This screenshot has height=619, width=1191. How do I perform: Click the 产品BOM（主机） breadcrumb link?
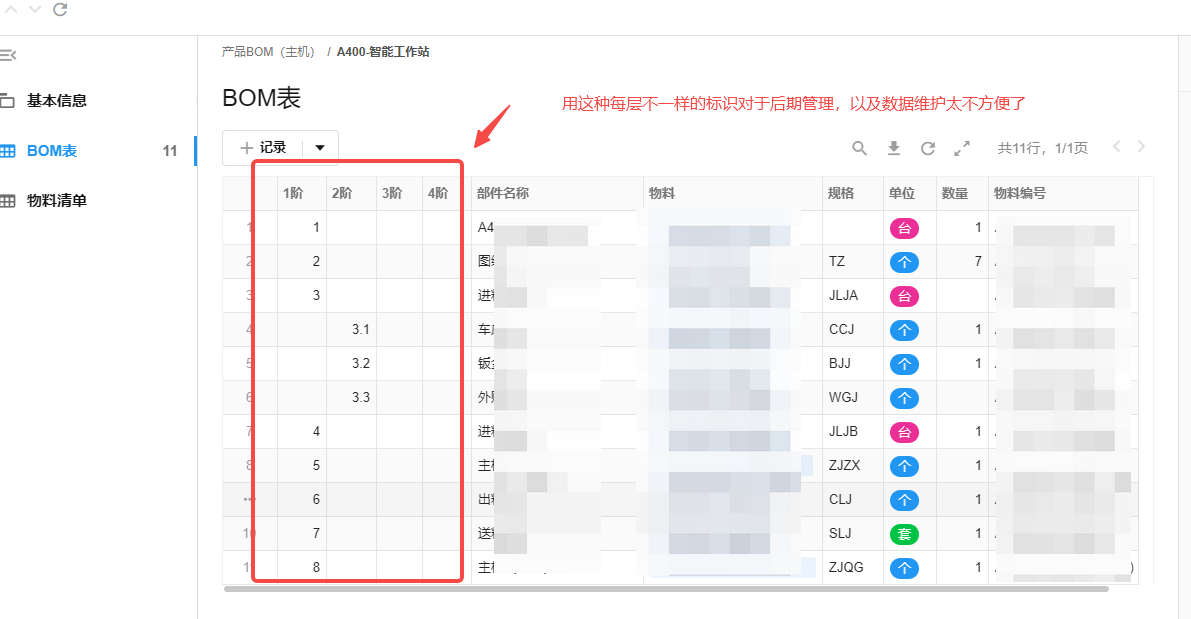268,52
